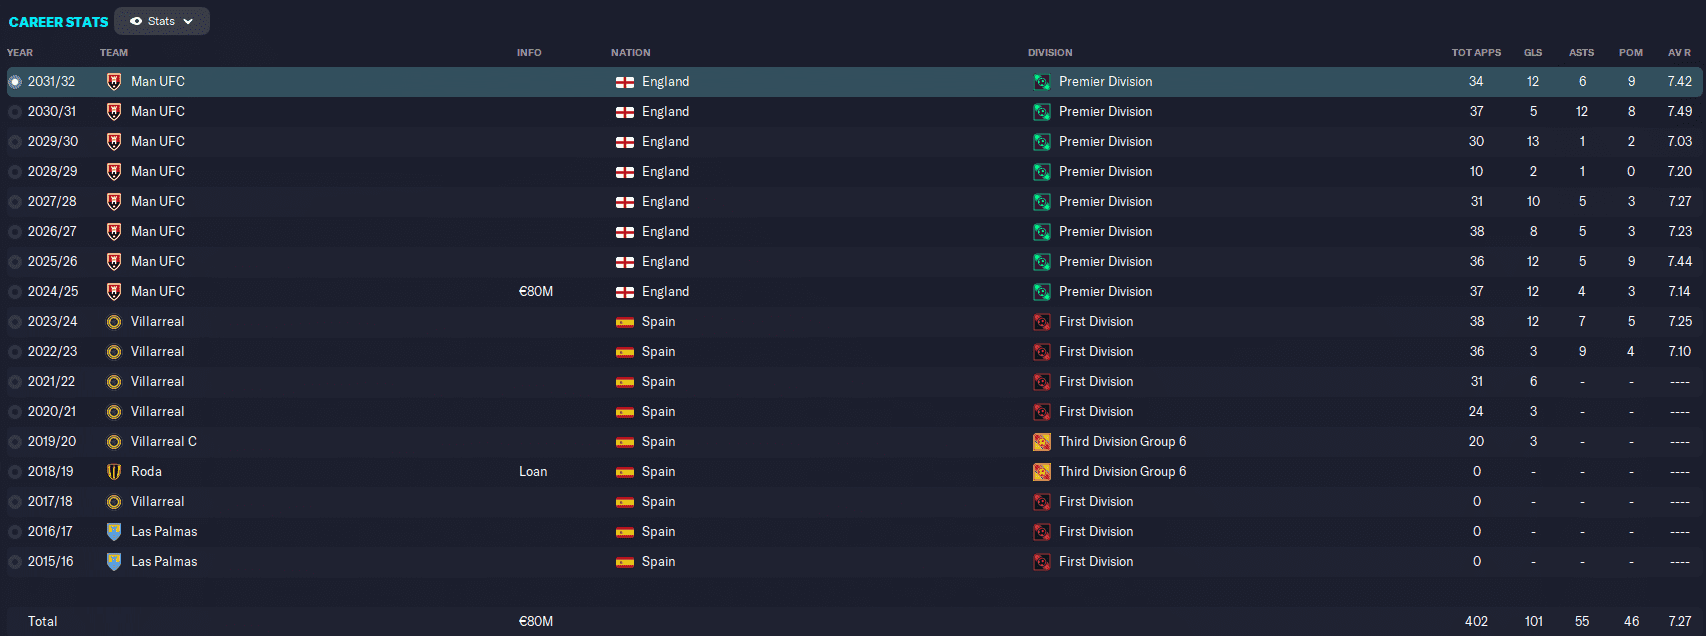
Task: Open Villarreal C team link for 2019/20
Action: tap(164, 442)
